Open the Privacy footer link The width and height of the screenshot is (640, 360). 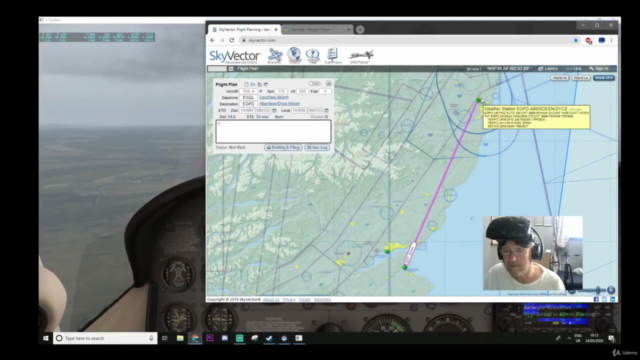(x=289, y=300)
